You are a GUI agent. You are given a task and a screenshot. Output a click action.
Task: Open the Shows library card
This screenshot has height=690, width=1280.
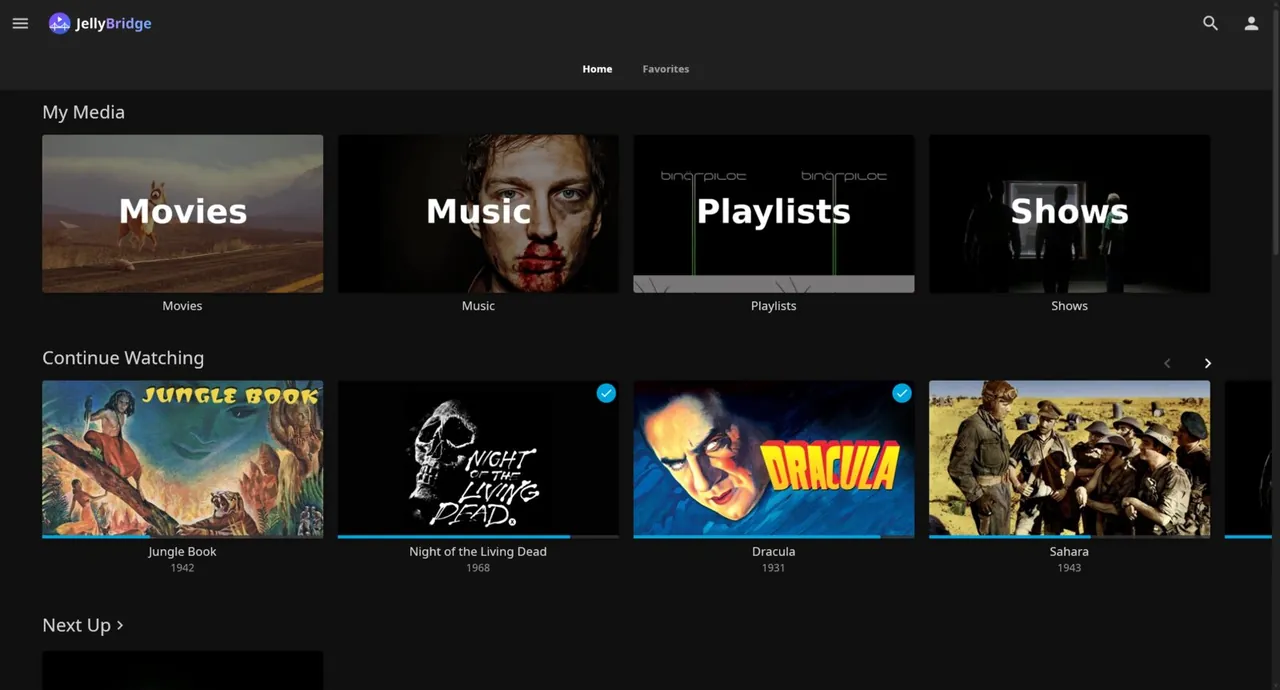[x=1069, y=214]
